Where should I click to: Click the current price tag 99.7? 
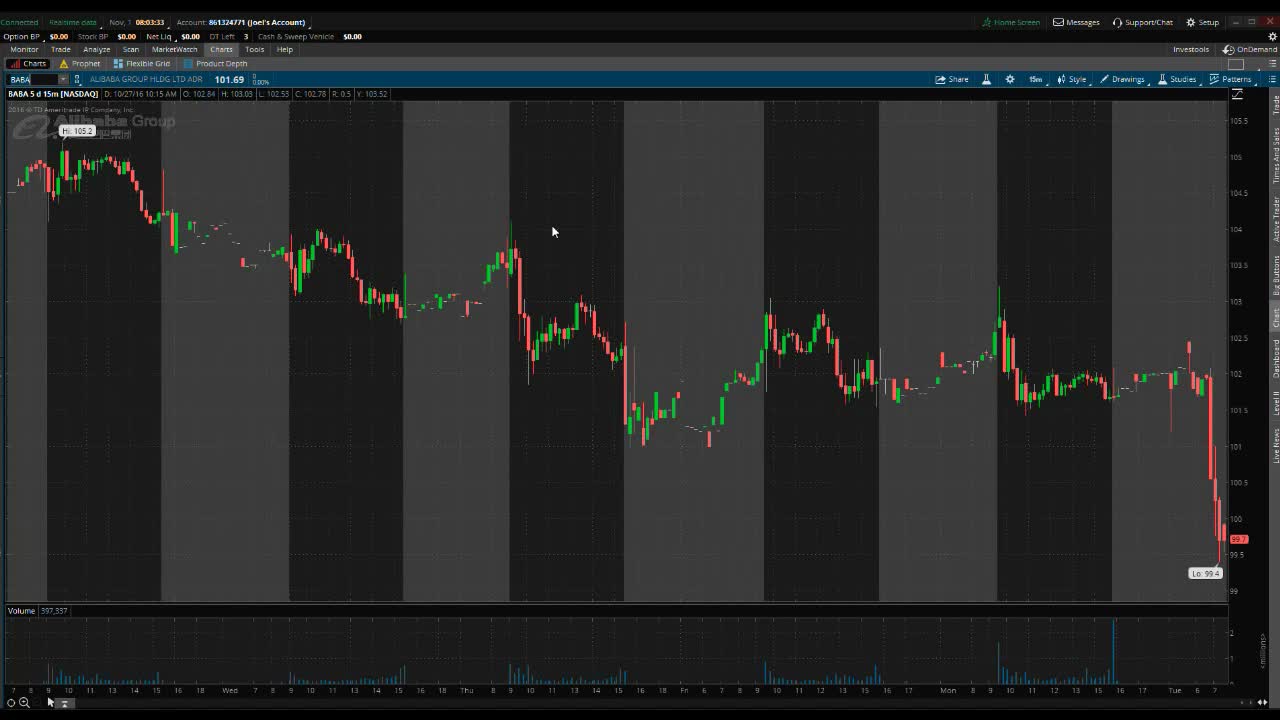[1239, 539]
